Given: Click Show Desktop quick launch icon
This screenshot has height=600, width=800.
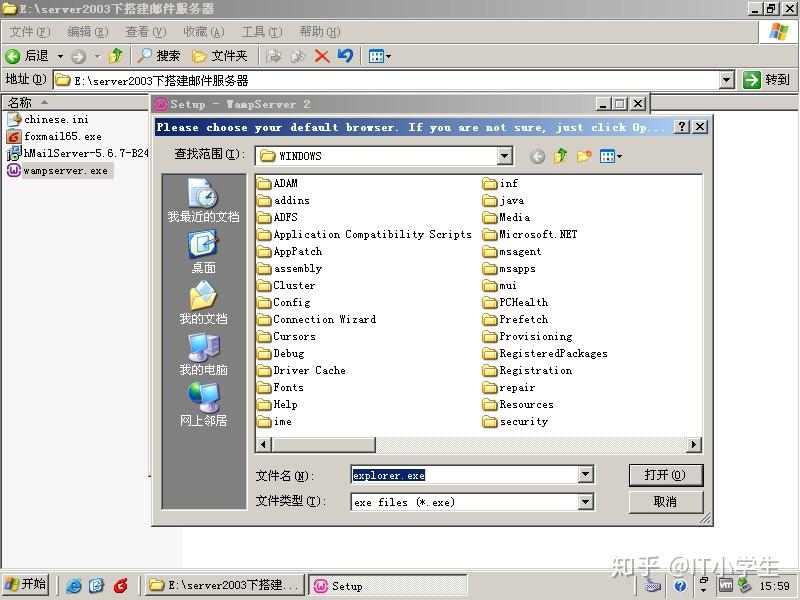Looking at the screenshot, I should pos(96,585).
